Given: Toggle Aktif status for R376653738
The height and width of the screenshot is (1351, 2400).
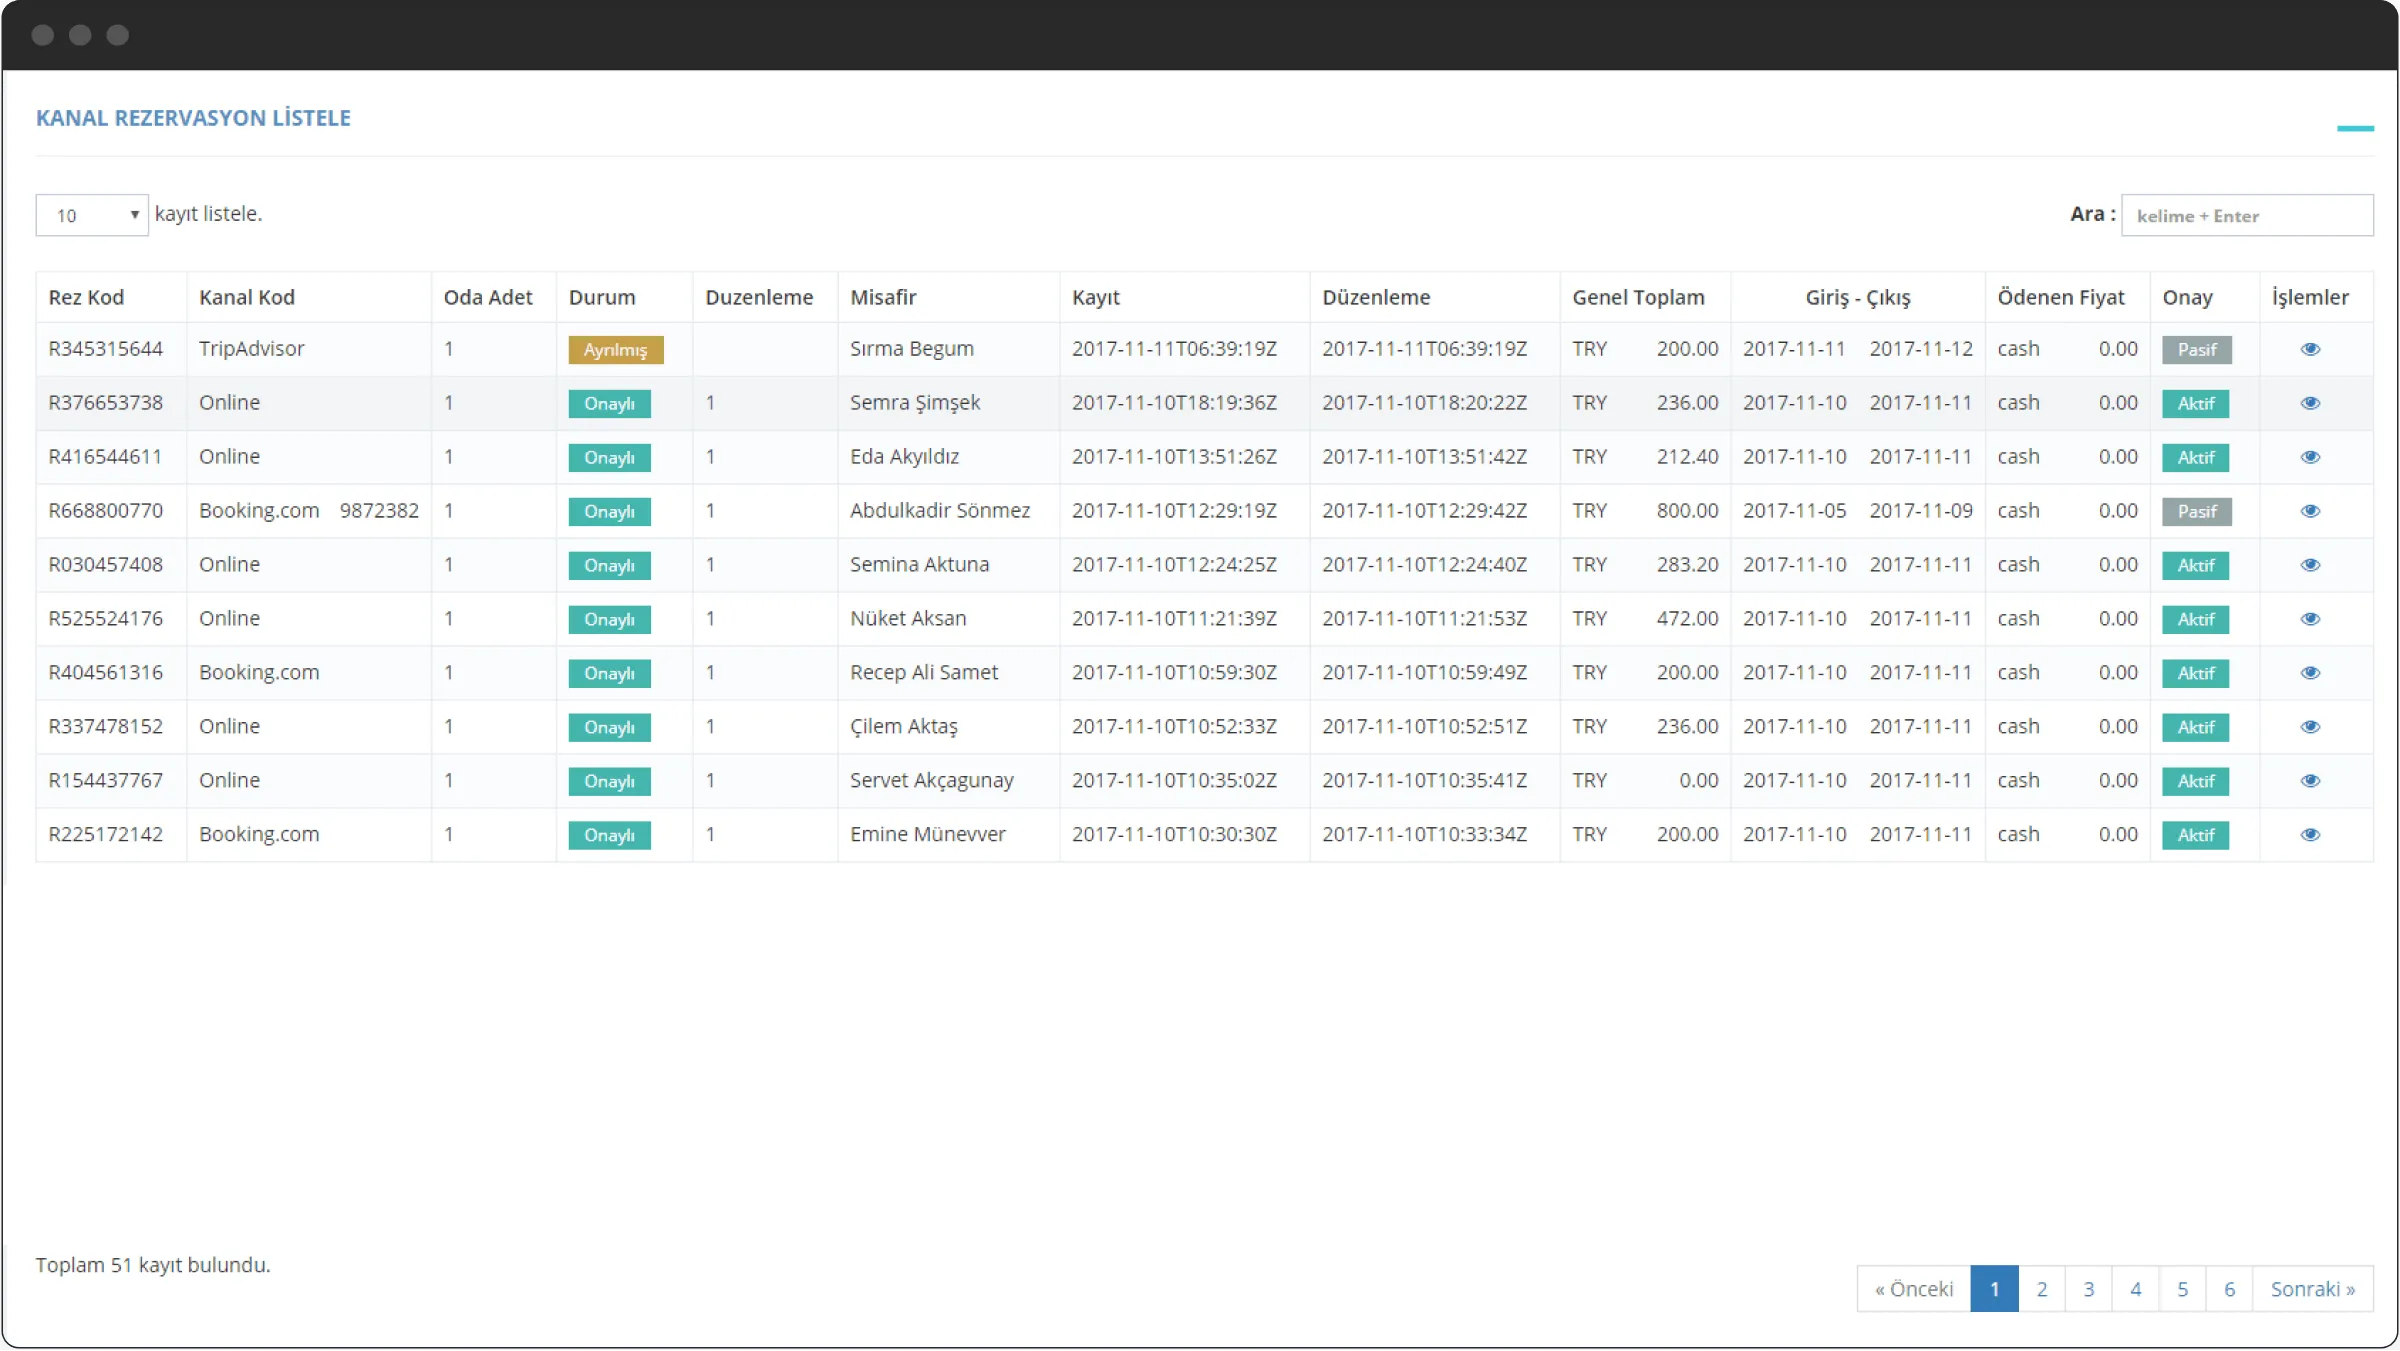Looking at the screenshot, I should pyautogui.click(x=2196, y=402).
